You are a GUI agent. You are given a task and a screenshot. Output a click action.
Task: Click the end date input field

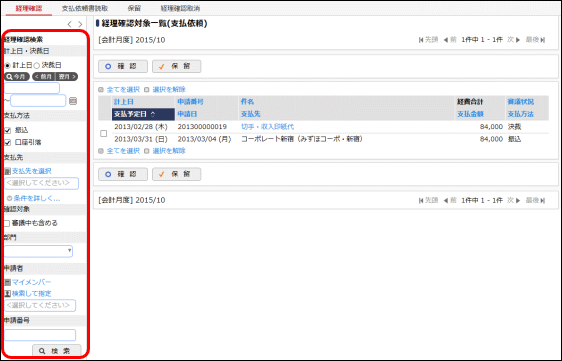pos(38,101)
